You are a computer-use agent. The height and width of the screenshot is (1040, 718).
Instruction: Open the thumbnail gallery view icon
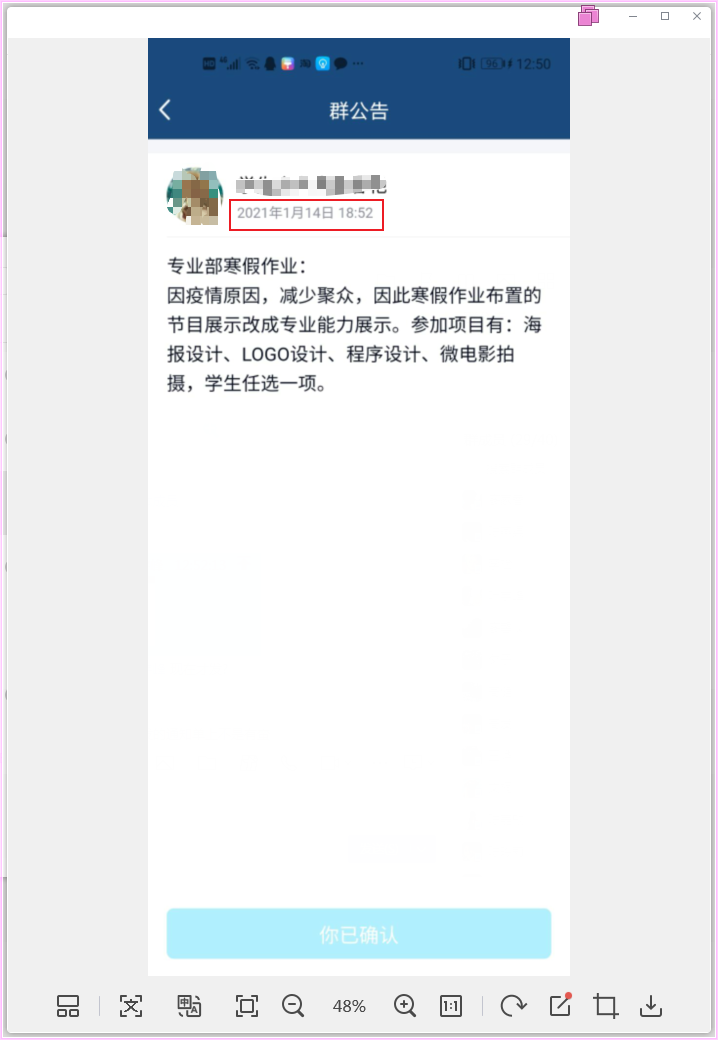click(68, 1006)
